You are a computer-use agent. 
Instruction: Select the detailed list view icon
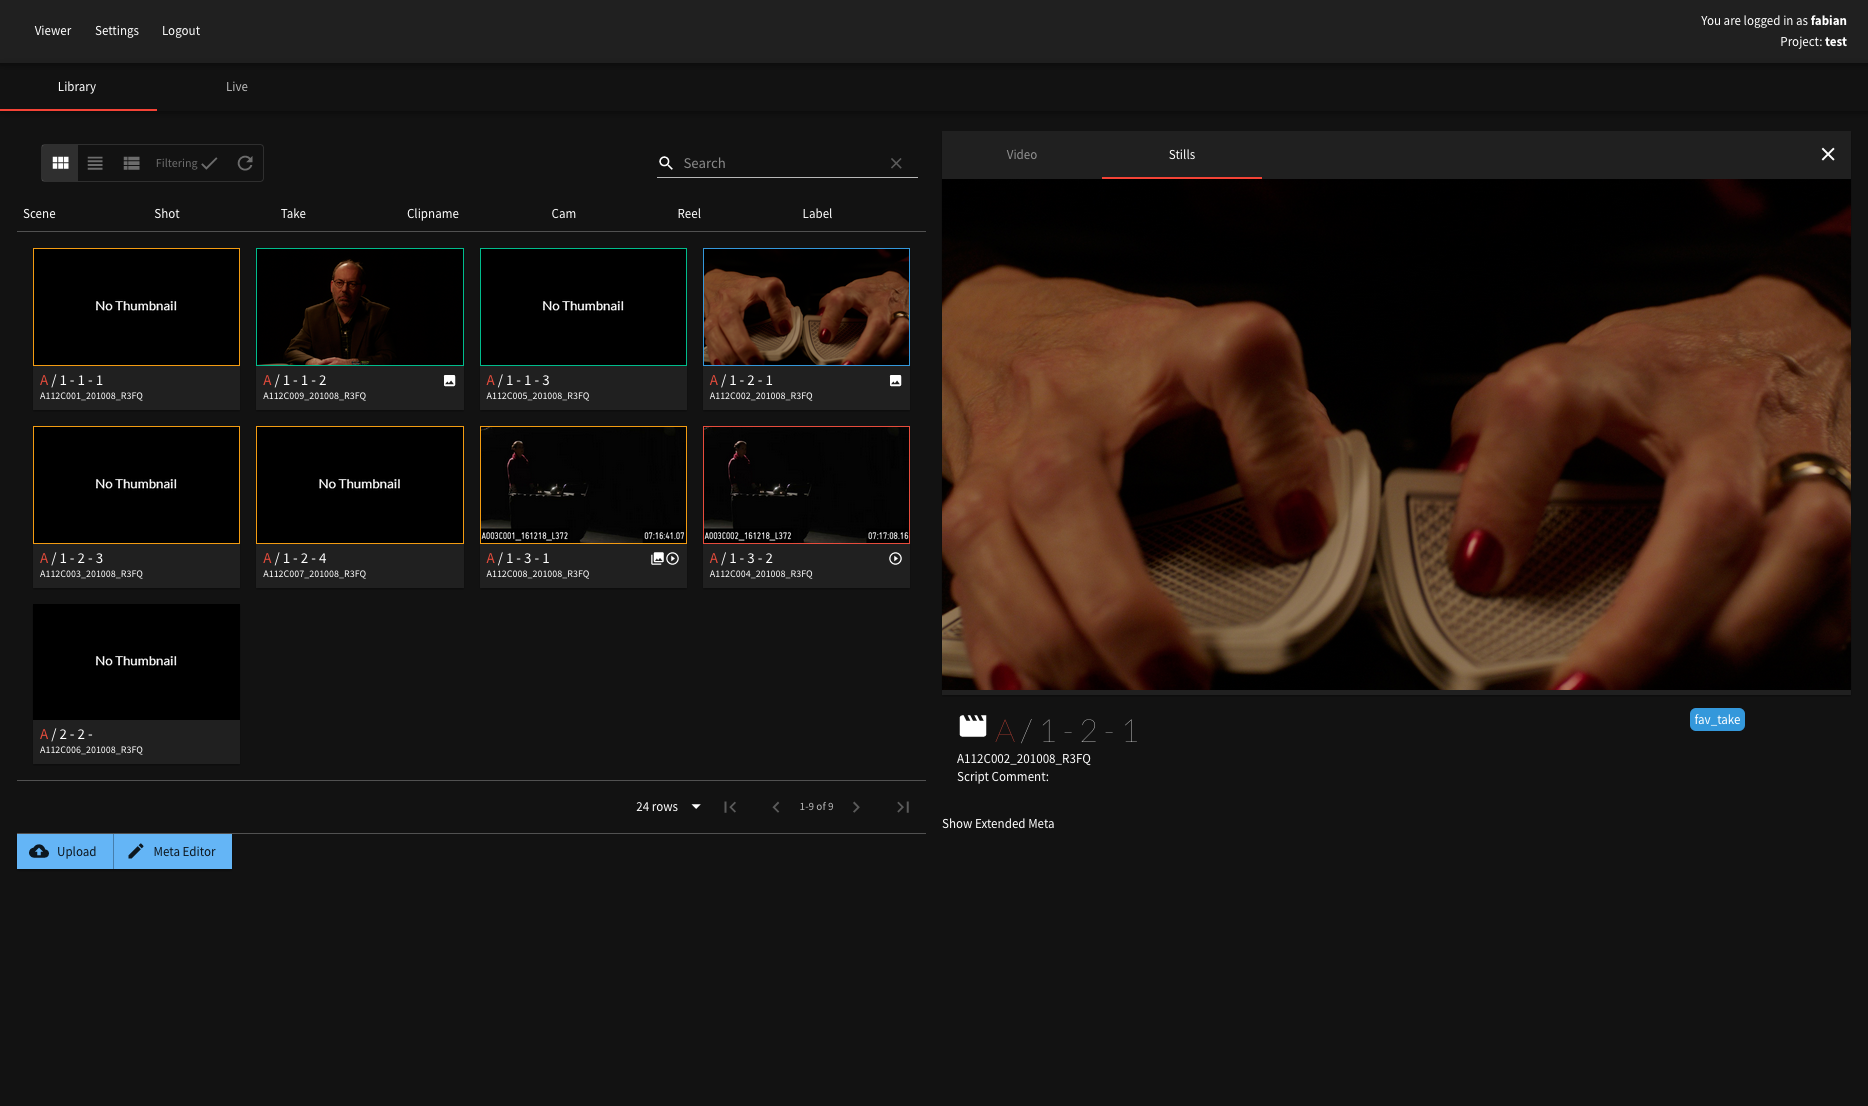(131, 162)
